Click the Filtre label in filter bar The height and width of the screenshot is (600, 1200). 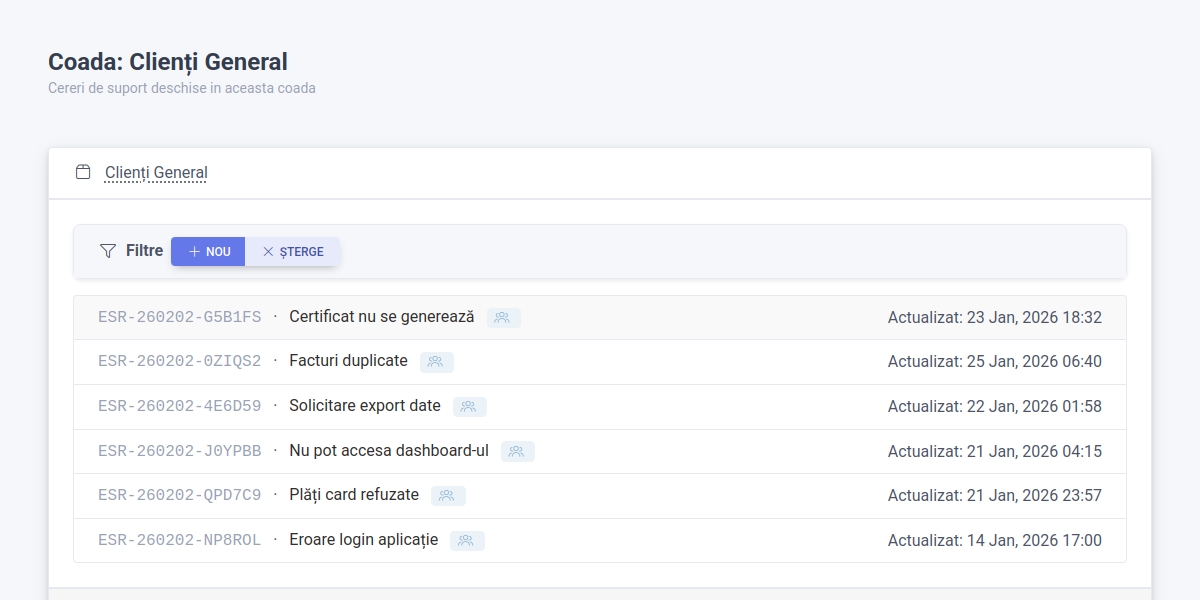pyautogui.click(x=144, y=251)
